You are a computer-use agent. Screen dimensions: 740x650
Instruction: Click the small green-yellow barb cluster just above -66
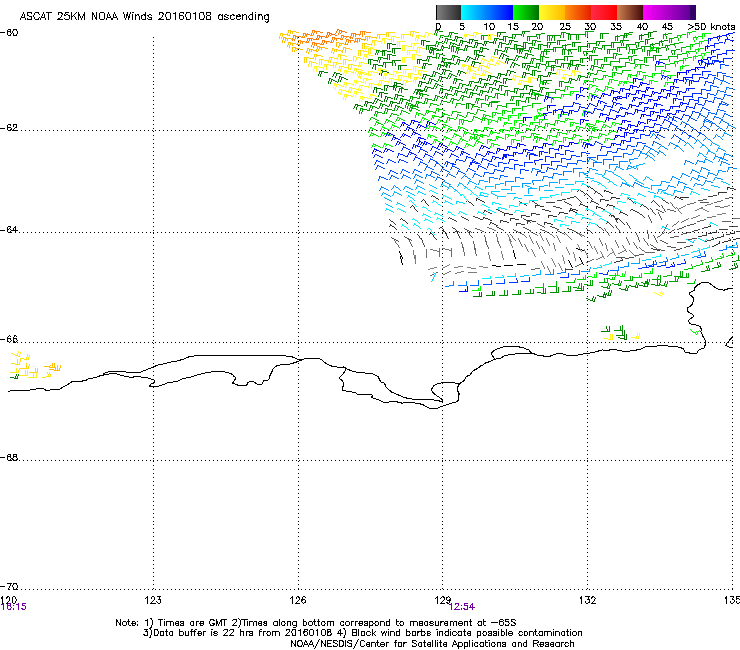point(621,333)
